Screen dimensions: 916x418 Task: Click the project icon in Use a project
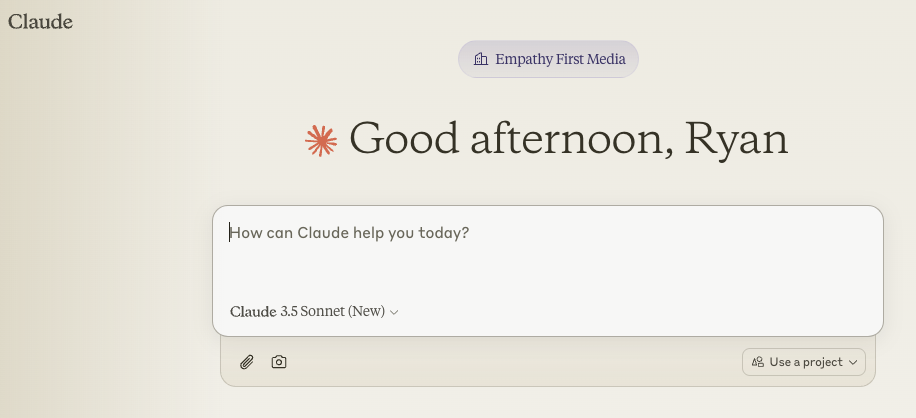(x=758, y=362)
